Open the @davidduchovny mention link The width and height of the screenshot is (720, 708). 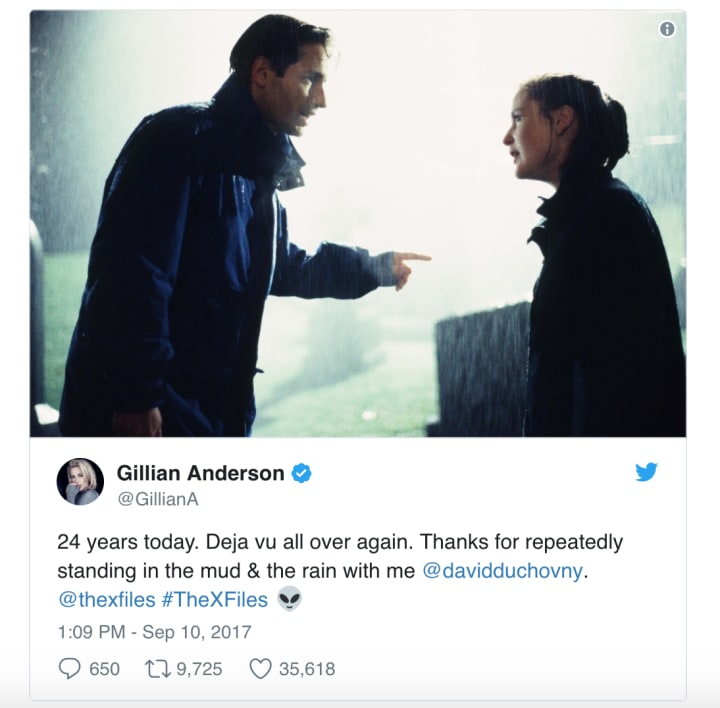[502, 571]
